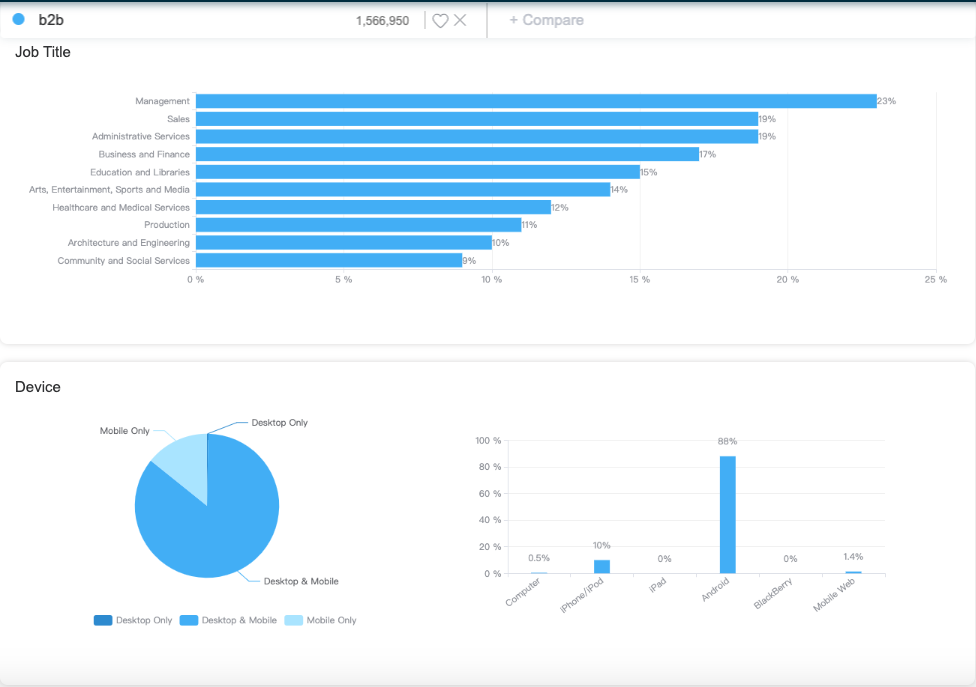Click the Sales axis label
Viewport: 976px width, 687px height.
(178, 119)
